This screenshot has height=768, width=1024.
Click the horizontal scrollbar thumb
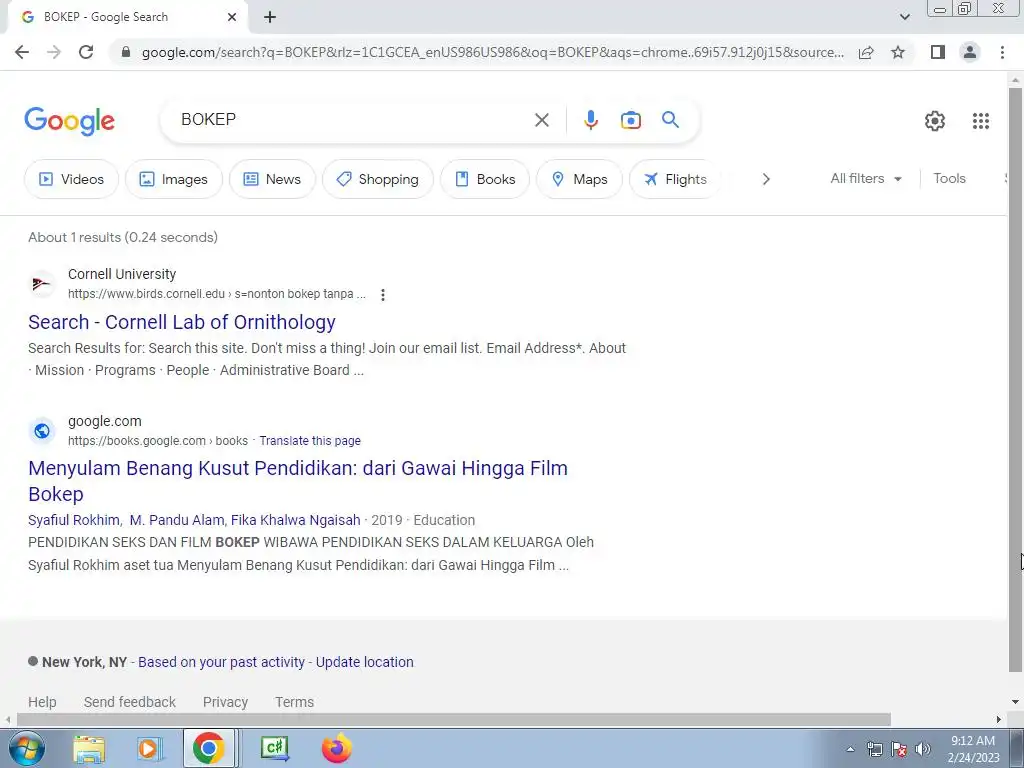tap(454, 720)
